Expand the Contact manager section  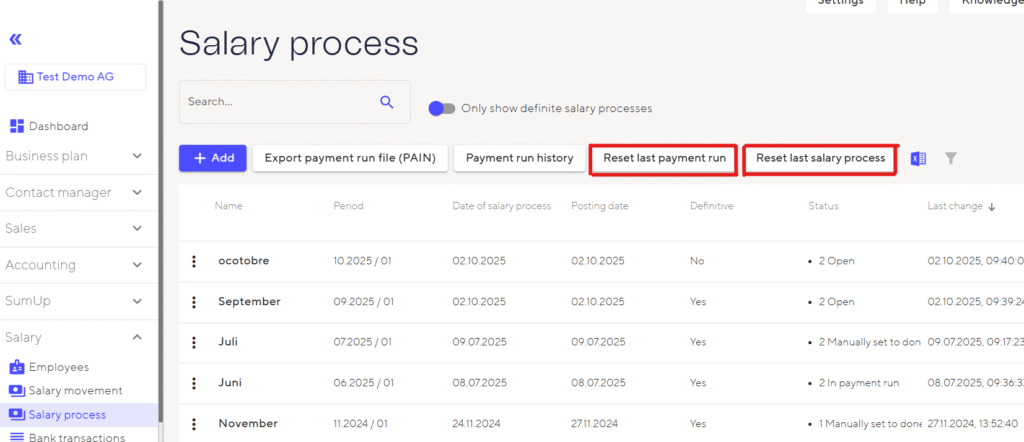click(x=137, y=192)
